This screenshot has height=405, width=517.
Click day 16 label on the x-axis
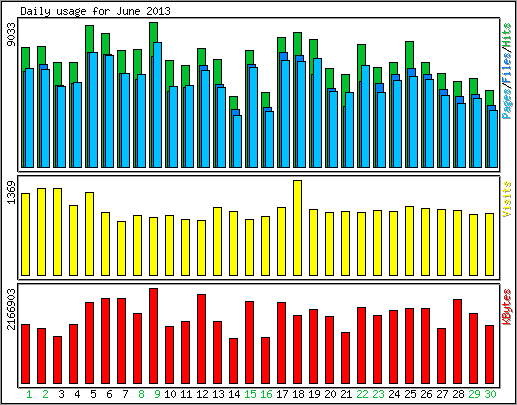tap(266, 394)
